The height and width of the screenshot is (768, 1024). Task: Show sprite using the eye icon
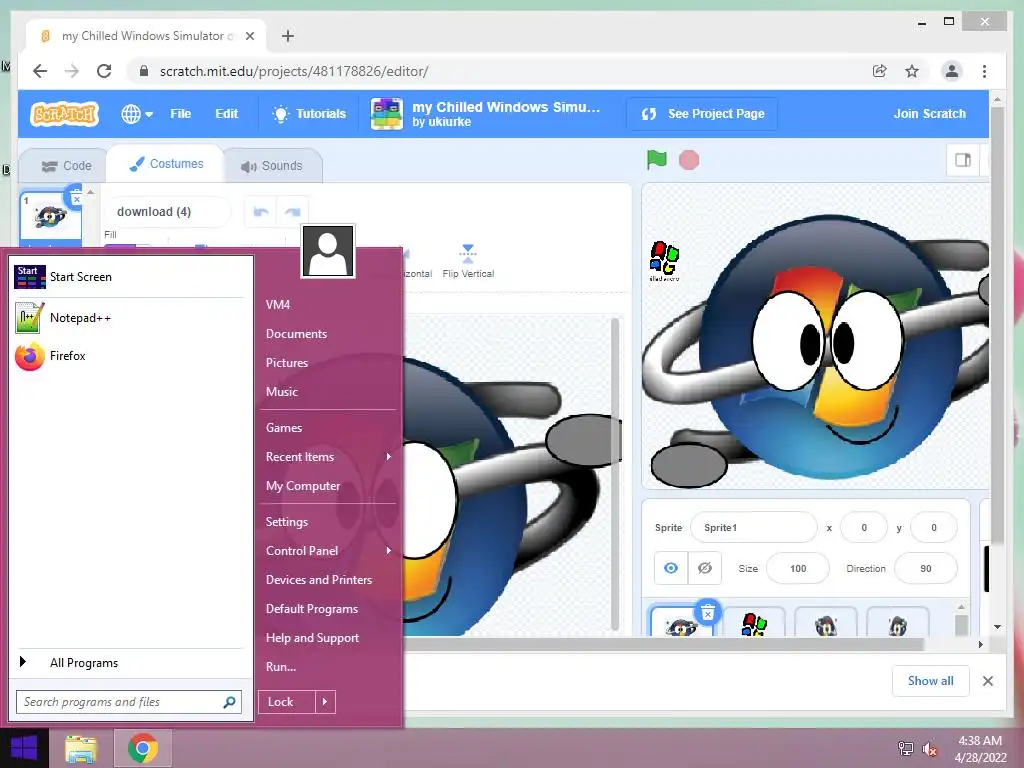pos(671,568)
